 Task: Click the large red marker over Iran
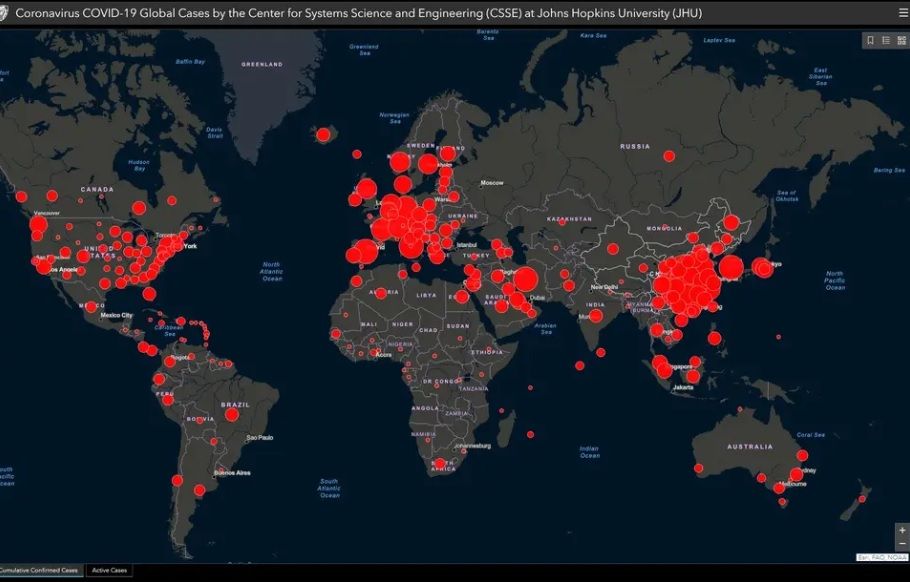tap(526, 279)
